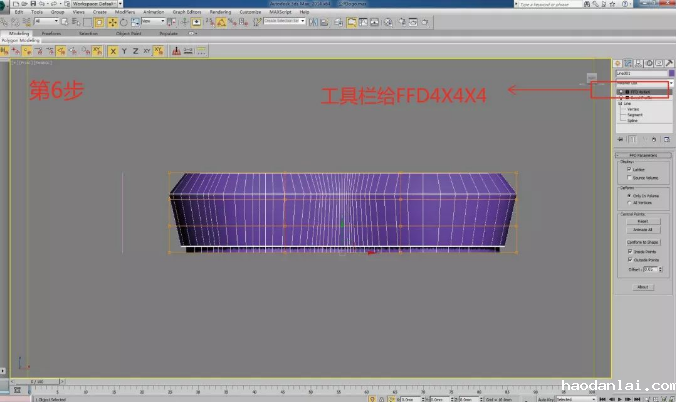Switch to the Freeform ribbon tab
Screen dimensions: 676x402
pyautogui.click(x=51, y=33)
